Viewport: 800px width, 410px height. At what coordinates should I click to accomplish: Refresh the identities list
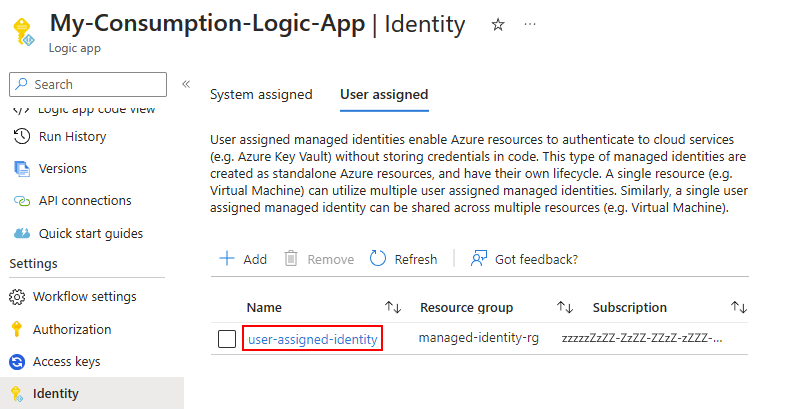[403, 259]
